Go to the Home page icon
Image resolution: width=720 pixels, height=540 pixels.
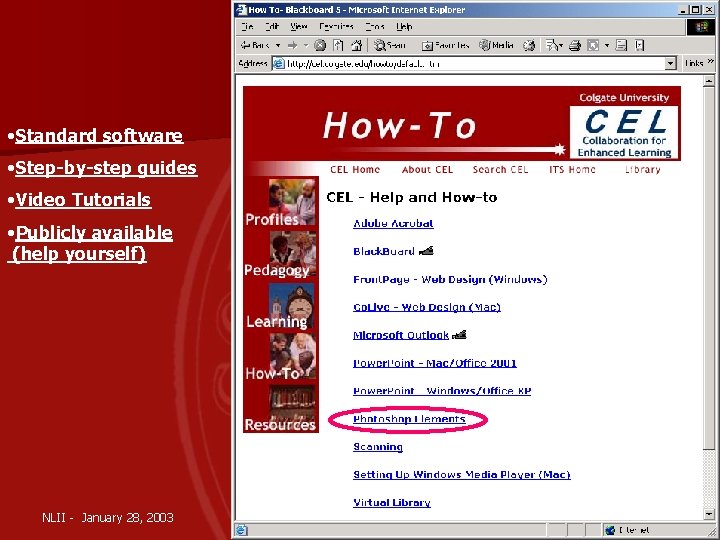[x=356, y=45]
